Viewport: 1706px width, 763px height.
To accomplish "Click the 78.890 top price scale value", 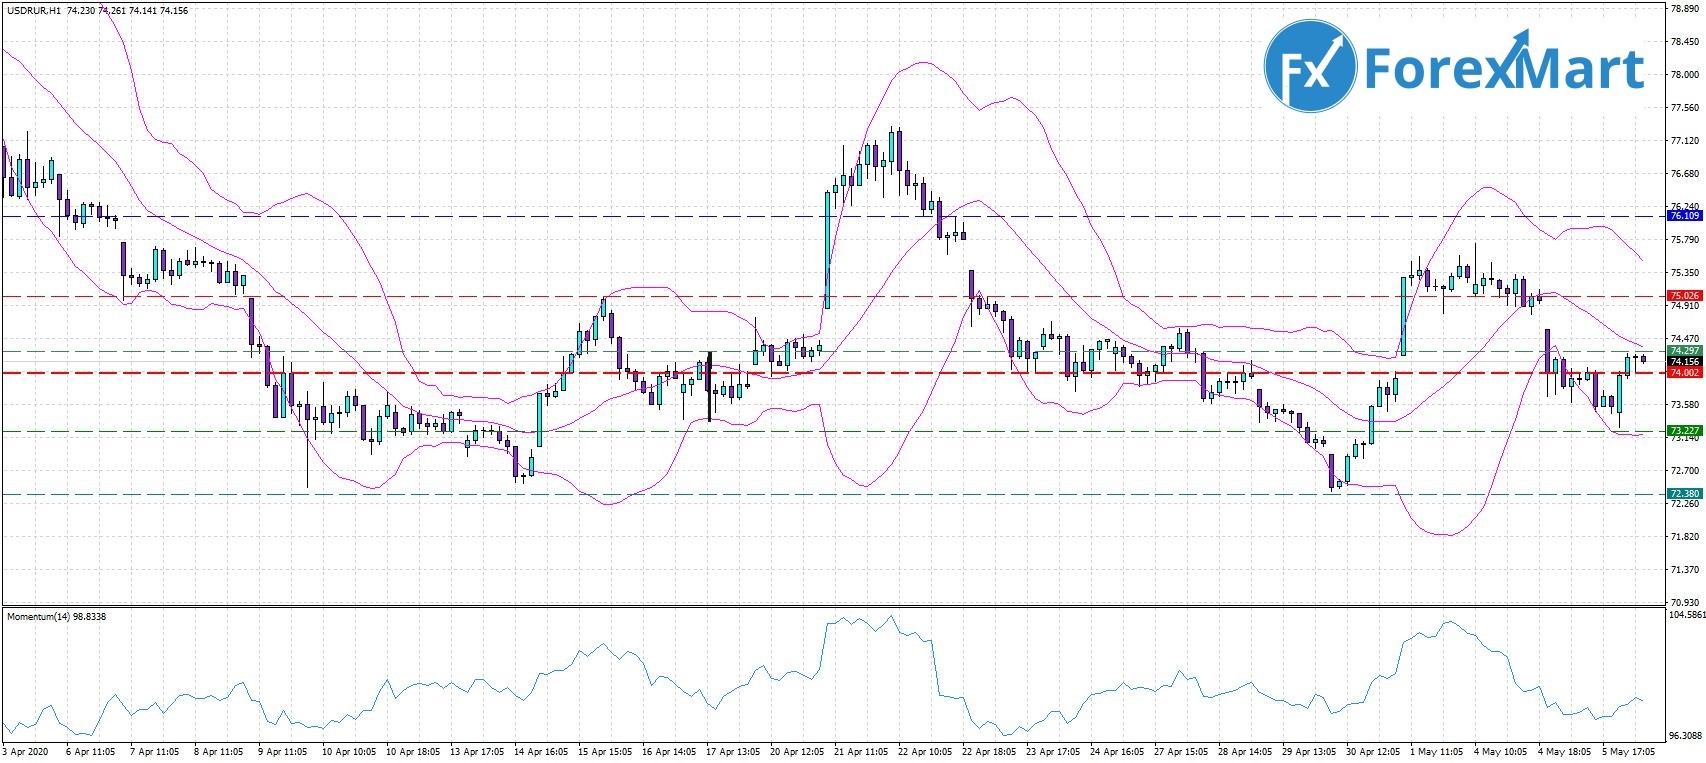I will [x=1684, y=9].
